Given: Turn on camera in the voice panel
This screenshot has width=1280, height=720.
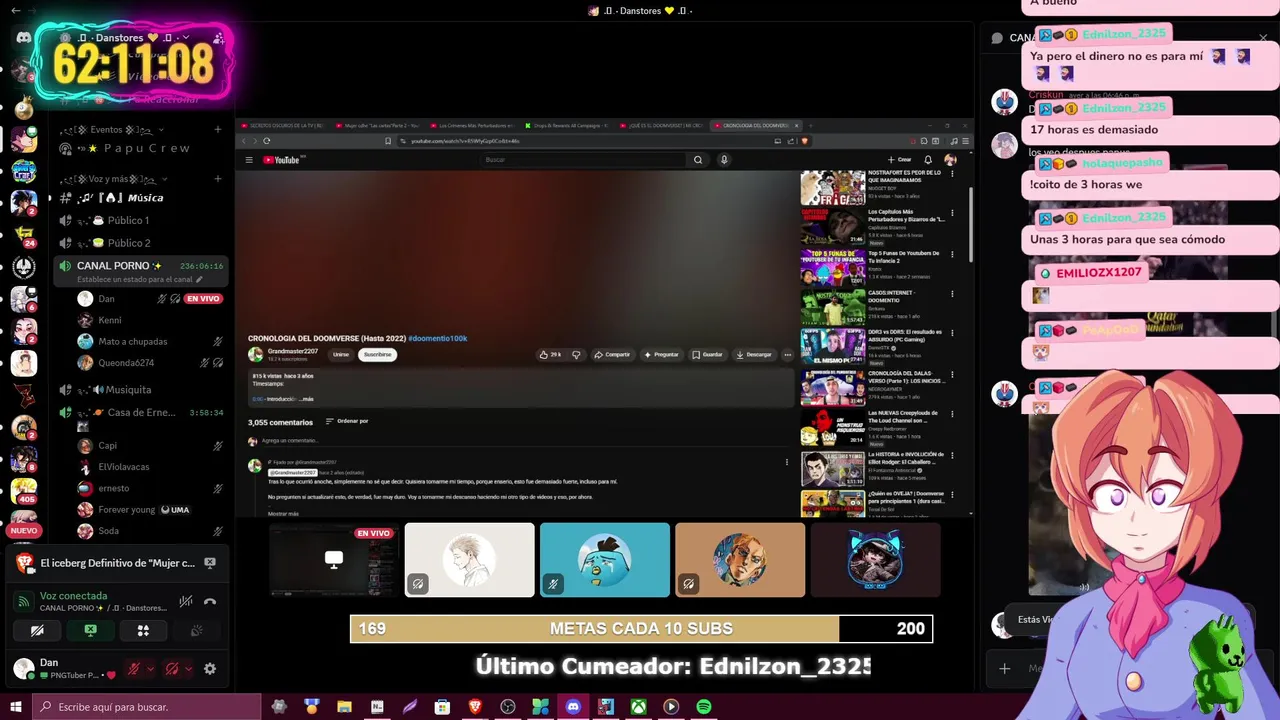Looking at the screenshot, I should (37, 630).
